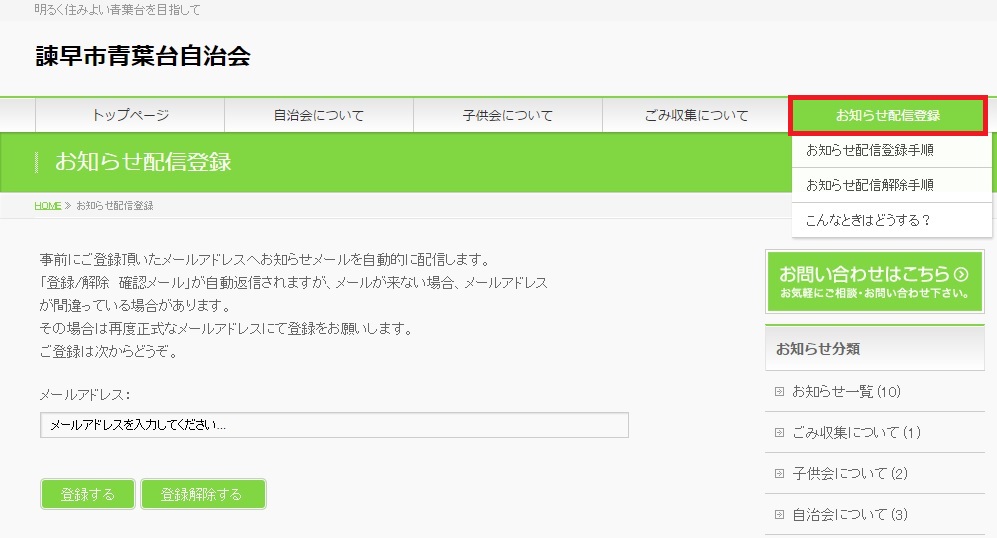
Task: Click the expand icon beside お知らせ一覧 (10)
Action: point(780,391)
